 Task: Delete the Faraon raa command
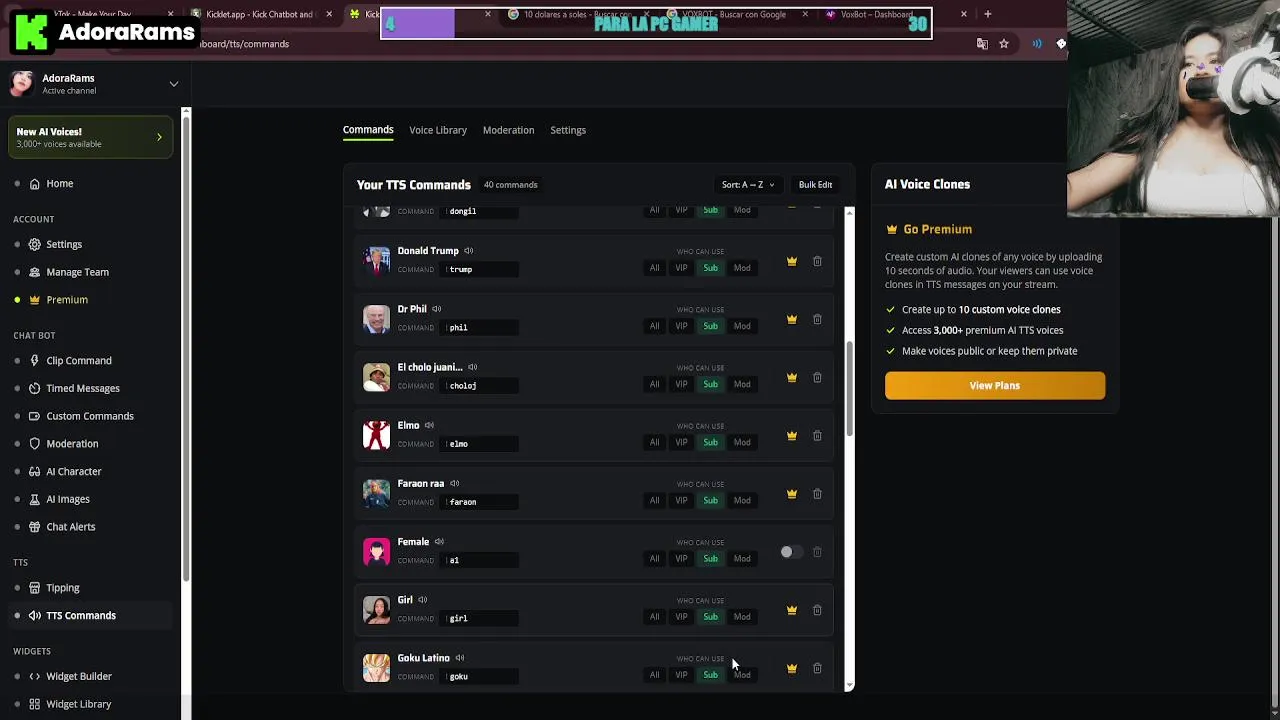coord(817,493)
